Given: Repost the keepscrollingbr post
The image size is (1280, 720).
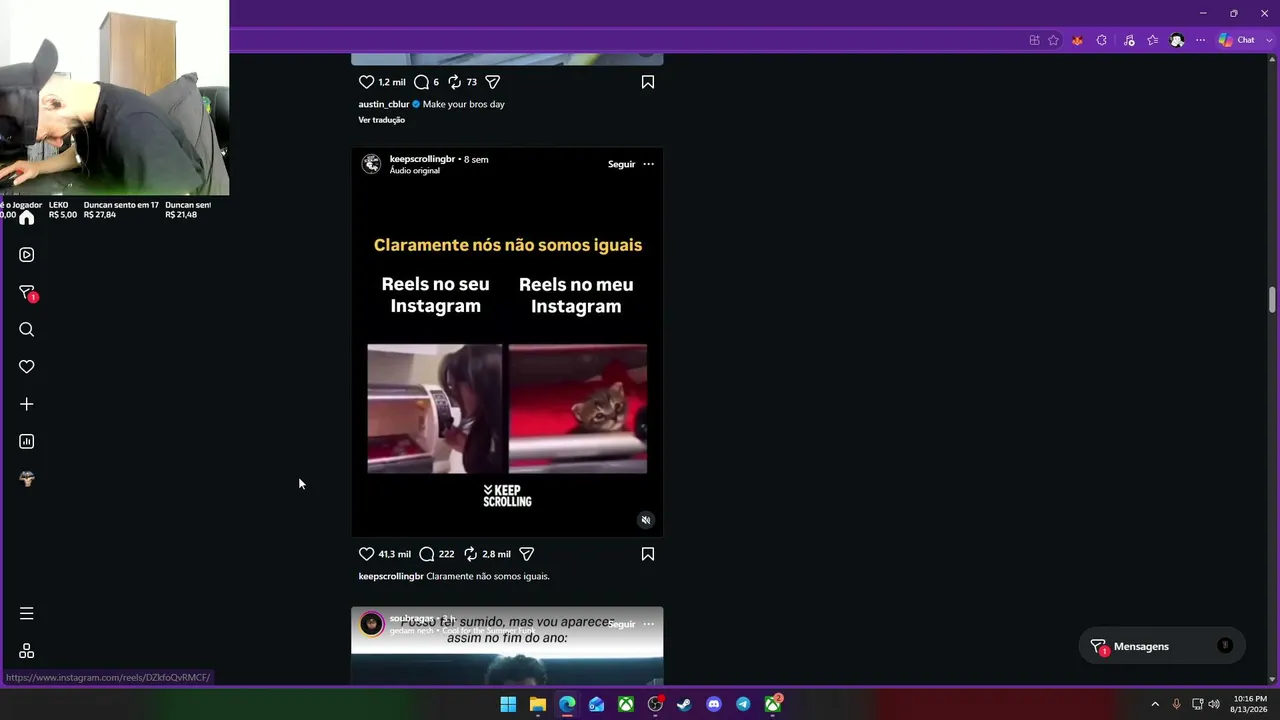Looking at the screenshot, I should pyautogui.click(x=470, y=554).
